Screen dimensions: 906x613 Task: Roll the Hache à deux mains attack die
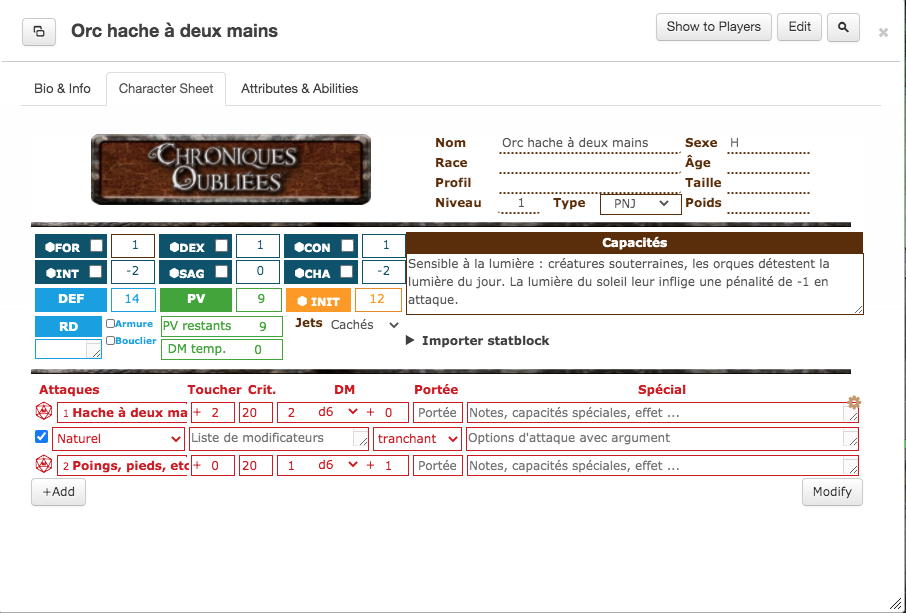43,412
